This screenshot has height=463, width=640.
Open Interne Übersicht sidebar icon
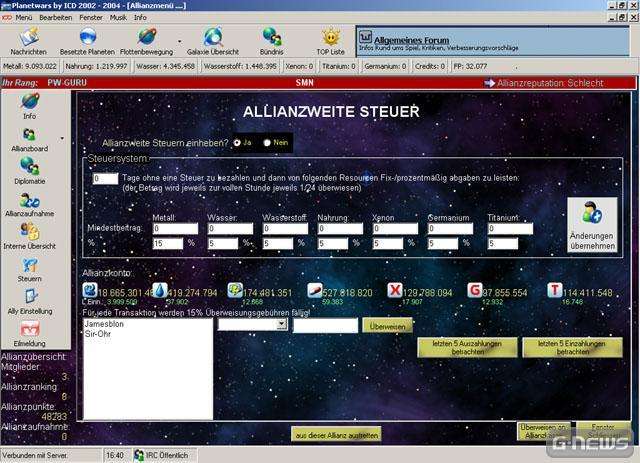[29, 232]
